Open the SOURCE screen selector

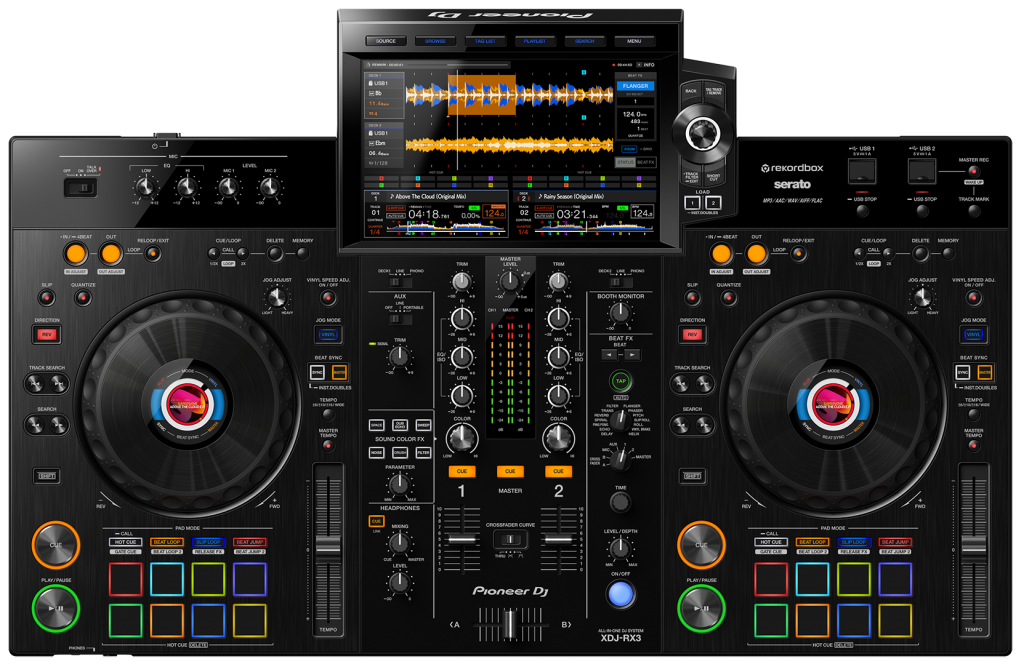(x=385, y=41)
